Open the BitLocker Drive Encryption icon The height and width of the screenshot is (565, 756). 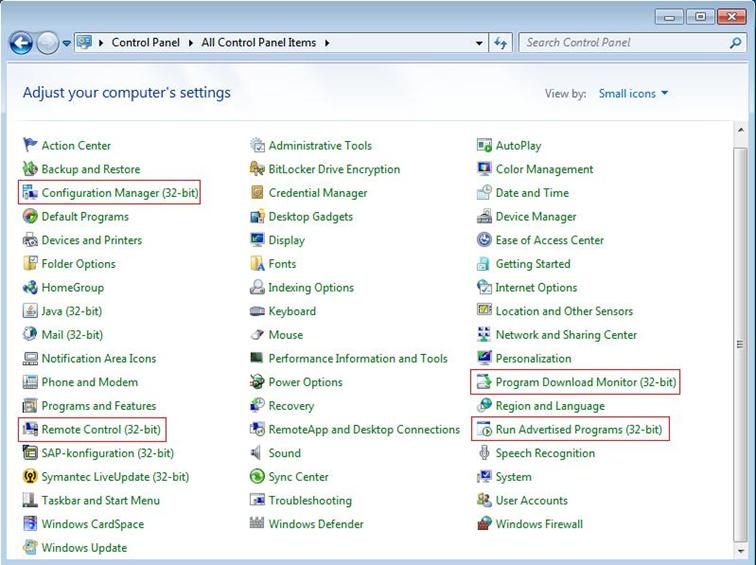[257, 168]
